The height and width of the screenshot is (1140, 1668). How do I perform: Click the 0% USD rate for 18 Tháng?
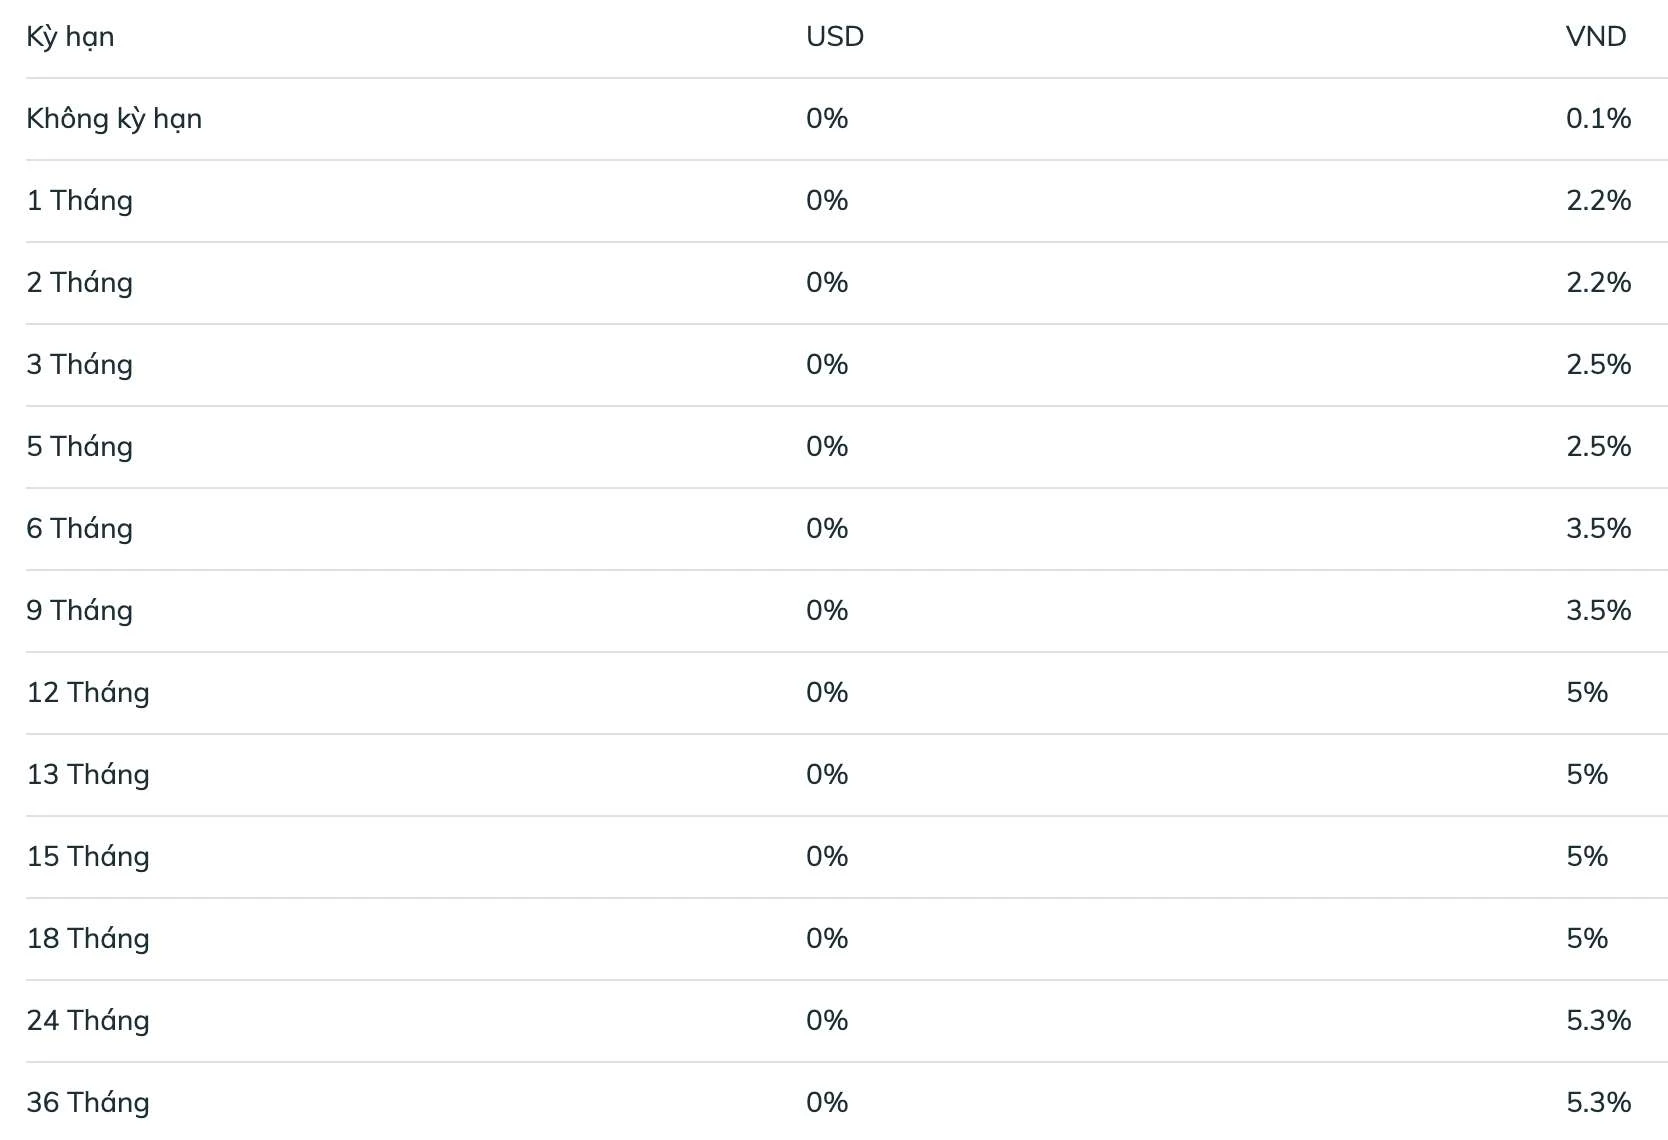pos(827,939)
